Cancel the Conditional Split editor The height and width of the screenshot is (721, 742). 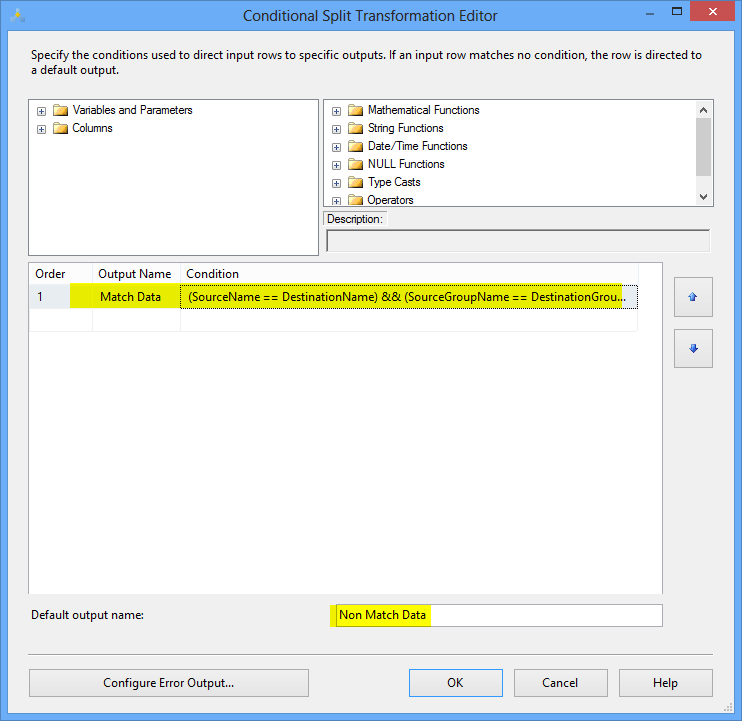[x=560, y=683]
